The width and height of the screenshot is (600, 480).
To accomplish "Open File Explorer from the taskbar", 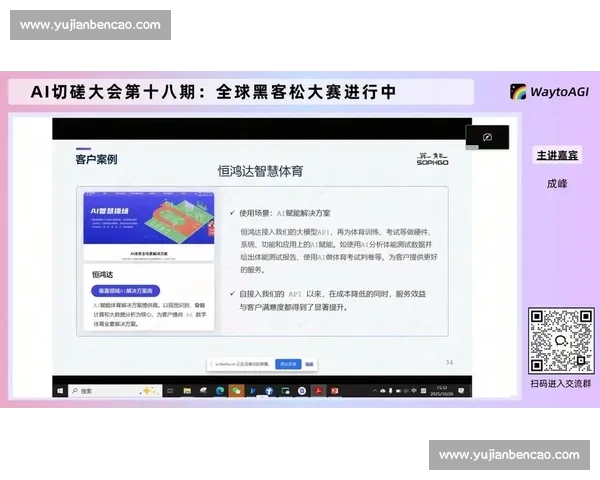I will point(187,391).
